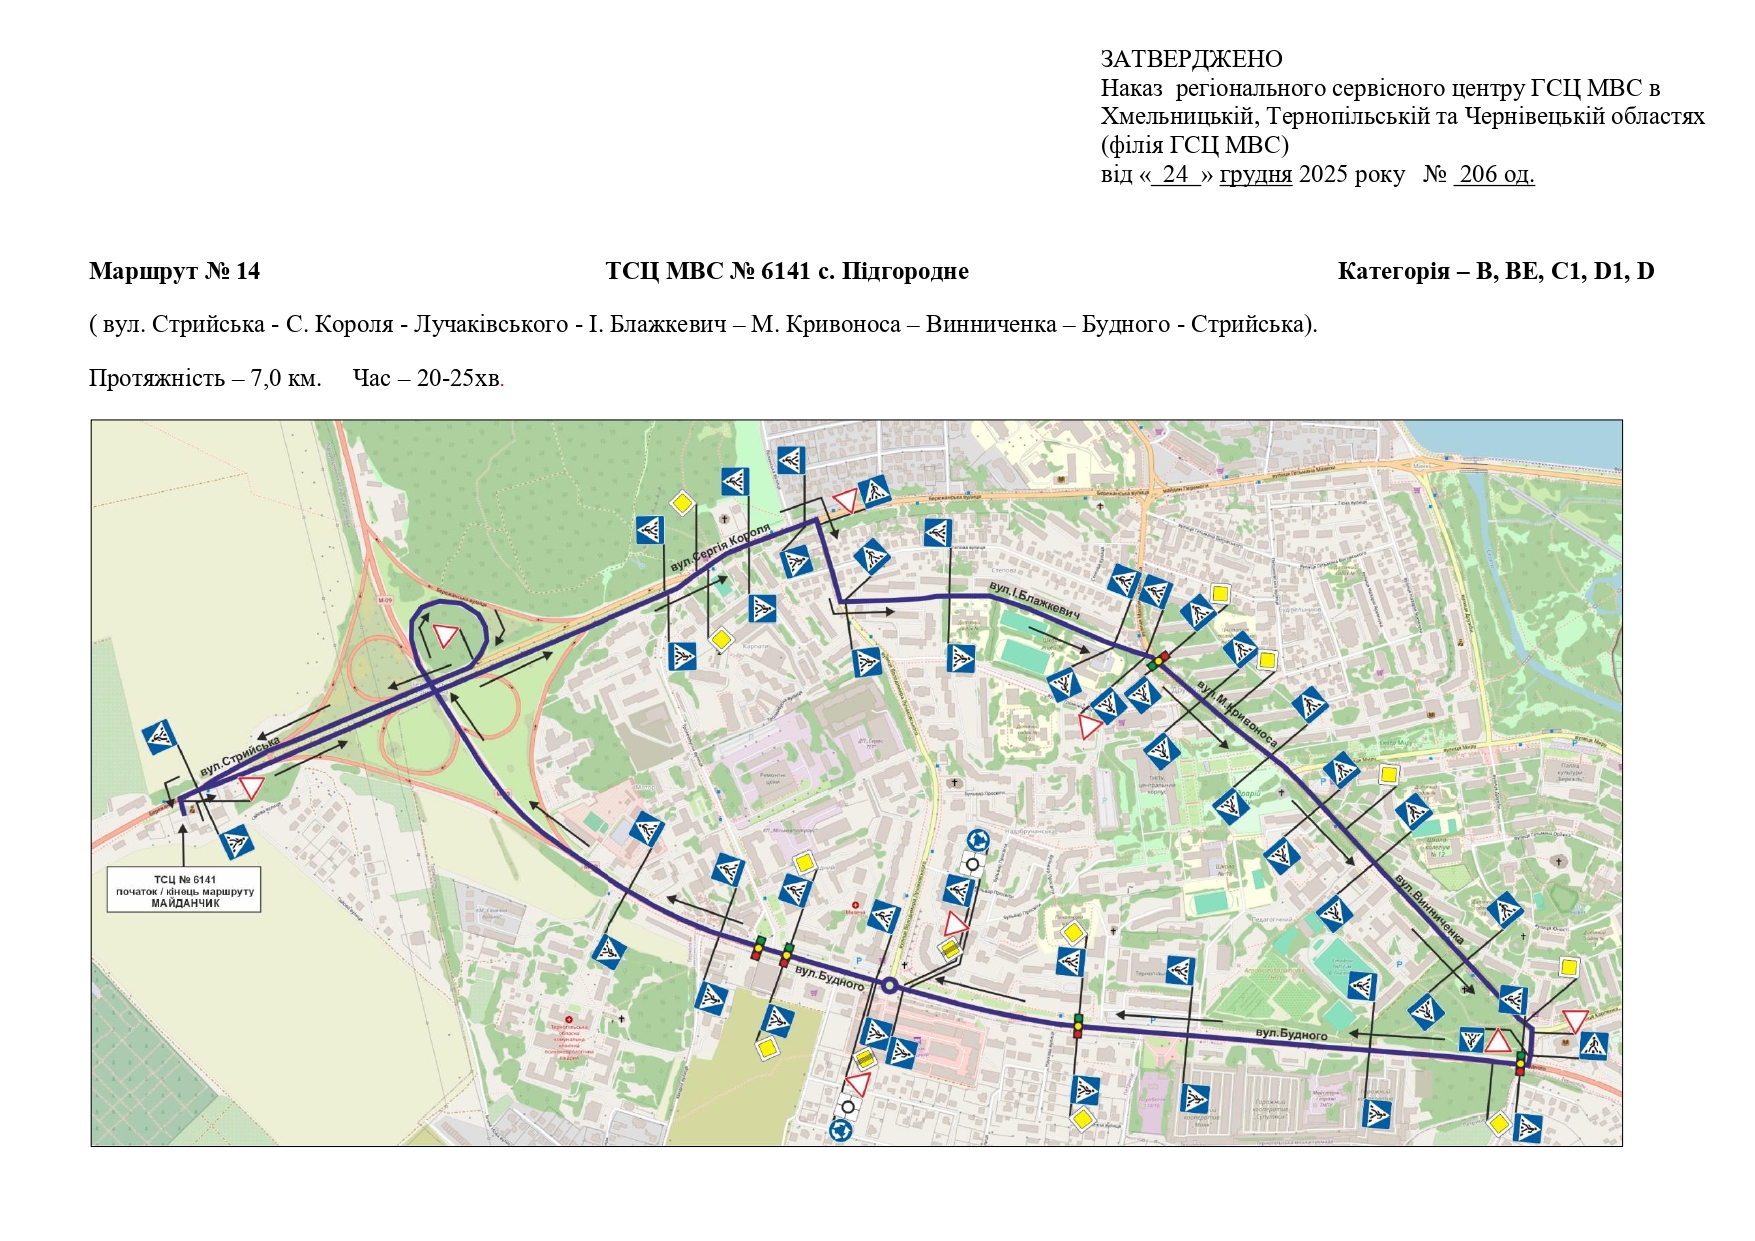Click the red warning triangle near route's east end
1755x1241 pixels.
pos(1497,1041)
